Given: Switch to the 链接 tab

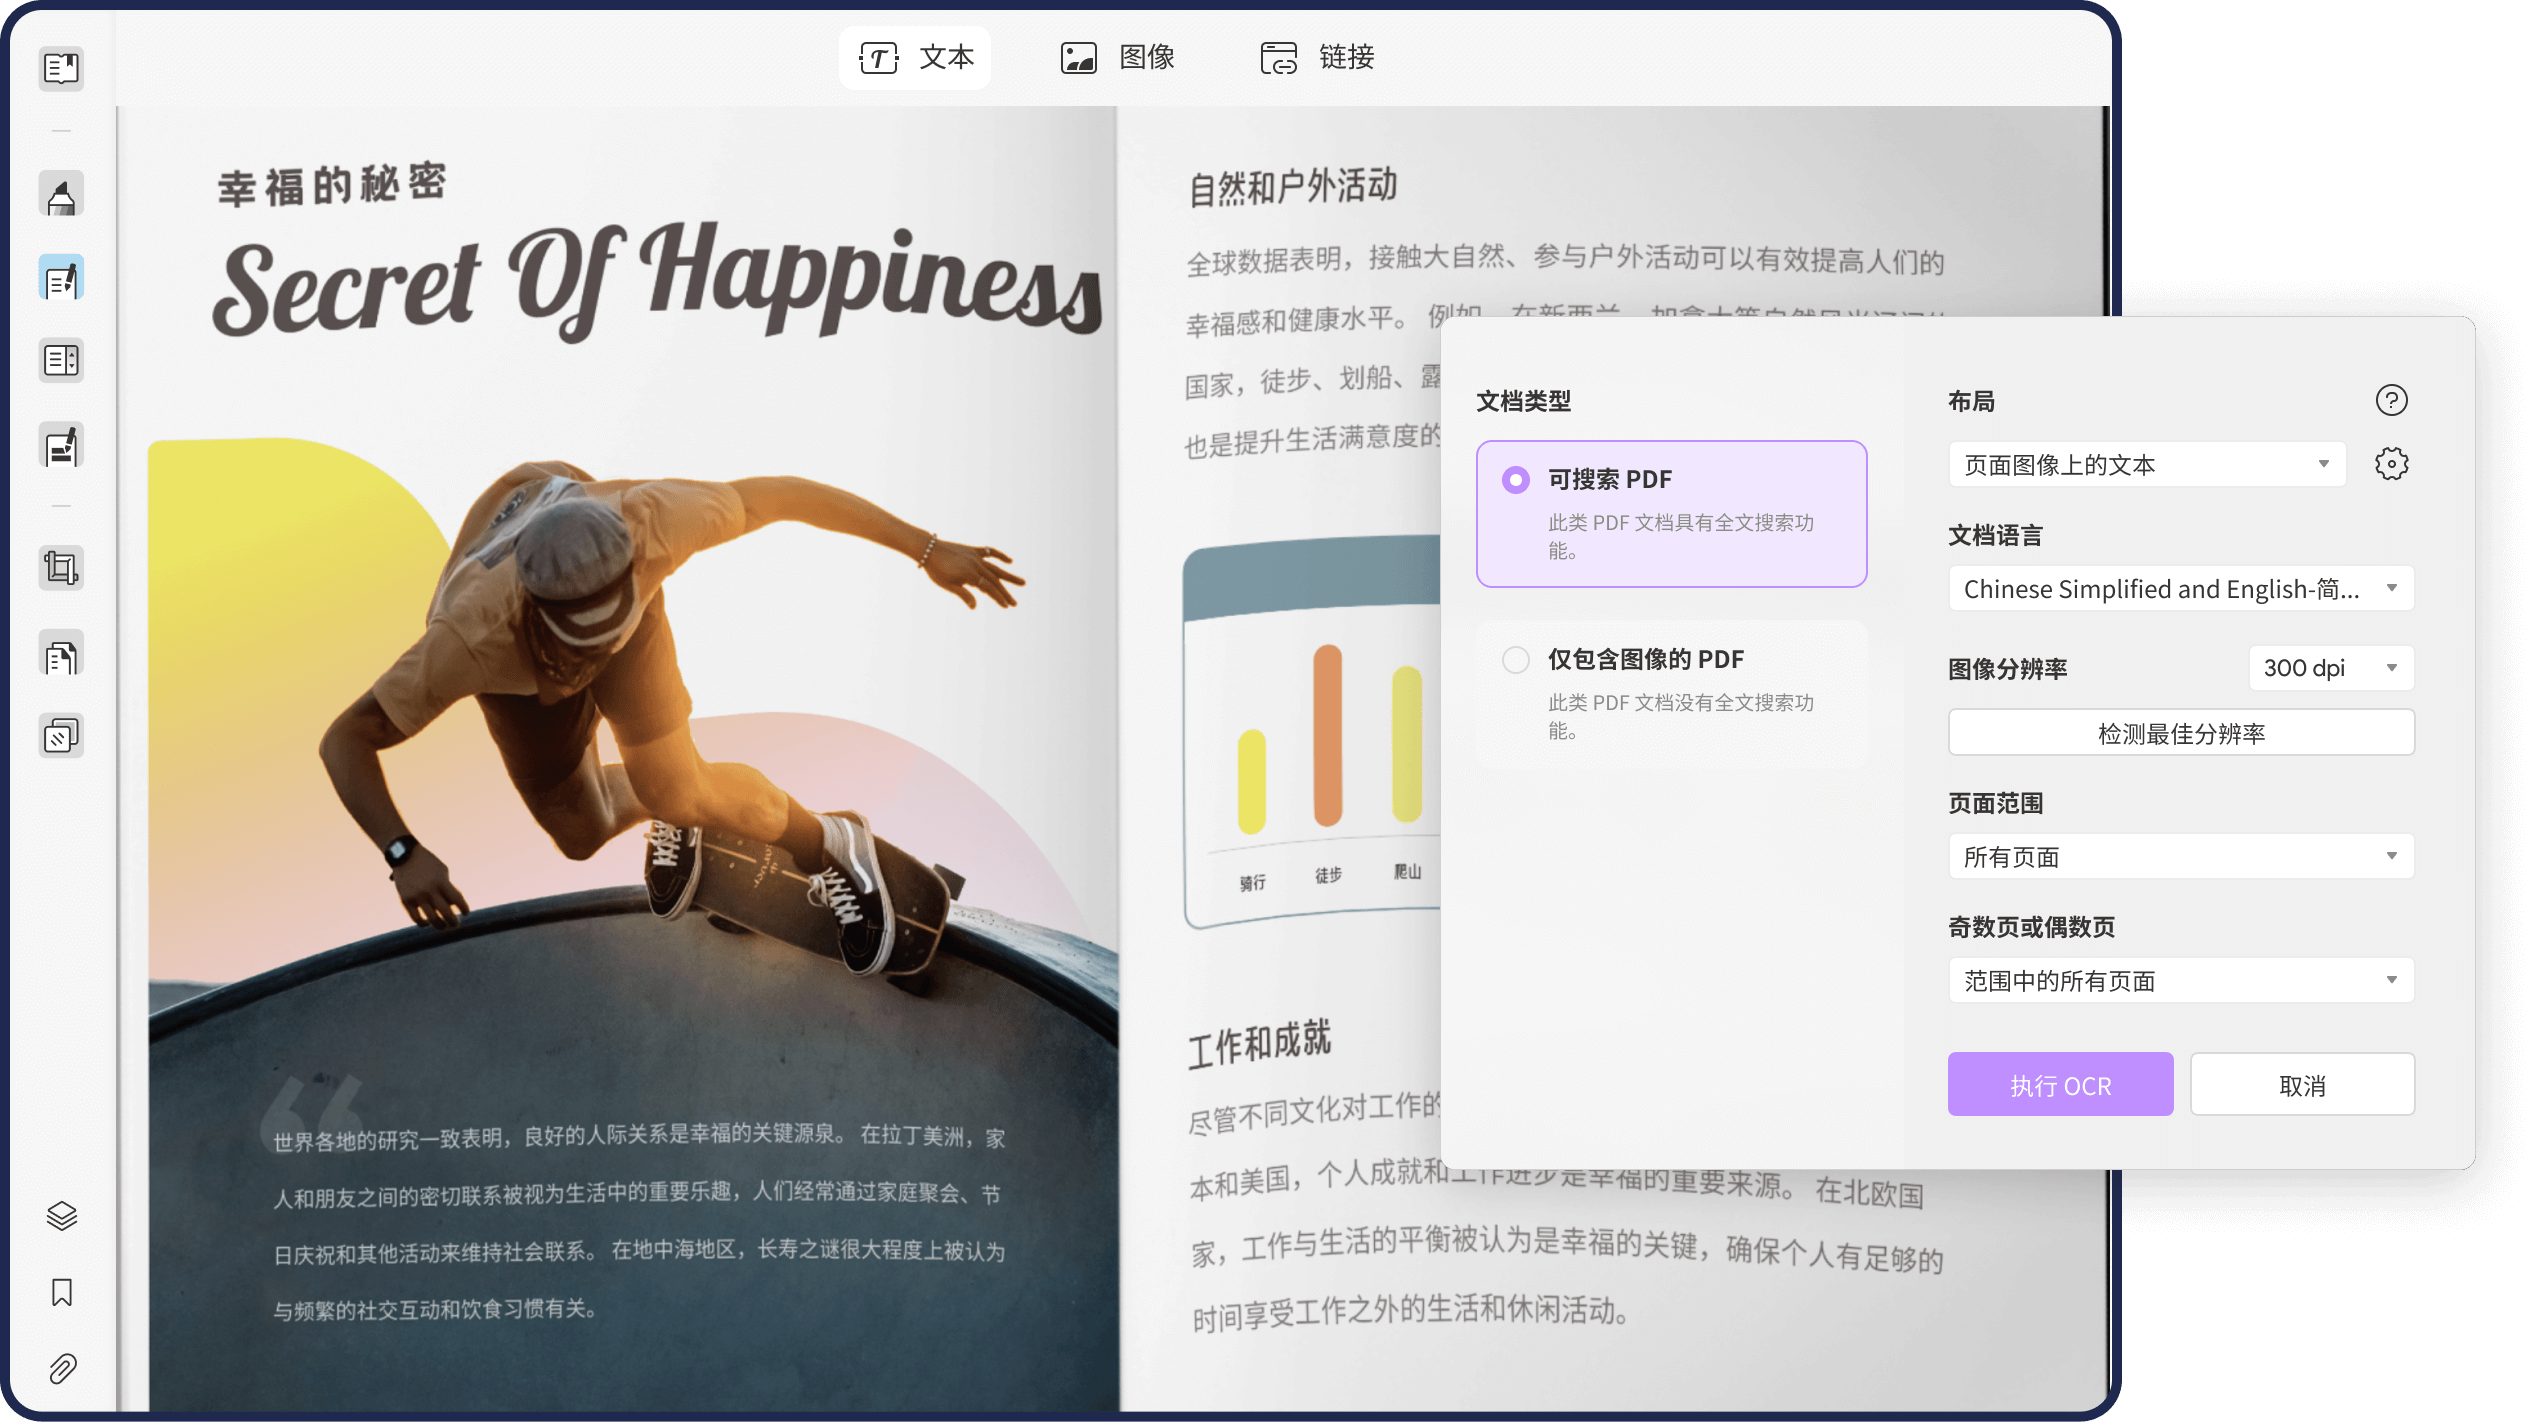Looking at the screenshot, I should [x=1318, y=57].
